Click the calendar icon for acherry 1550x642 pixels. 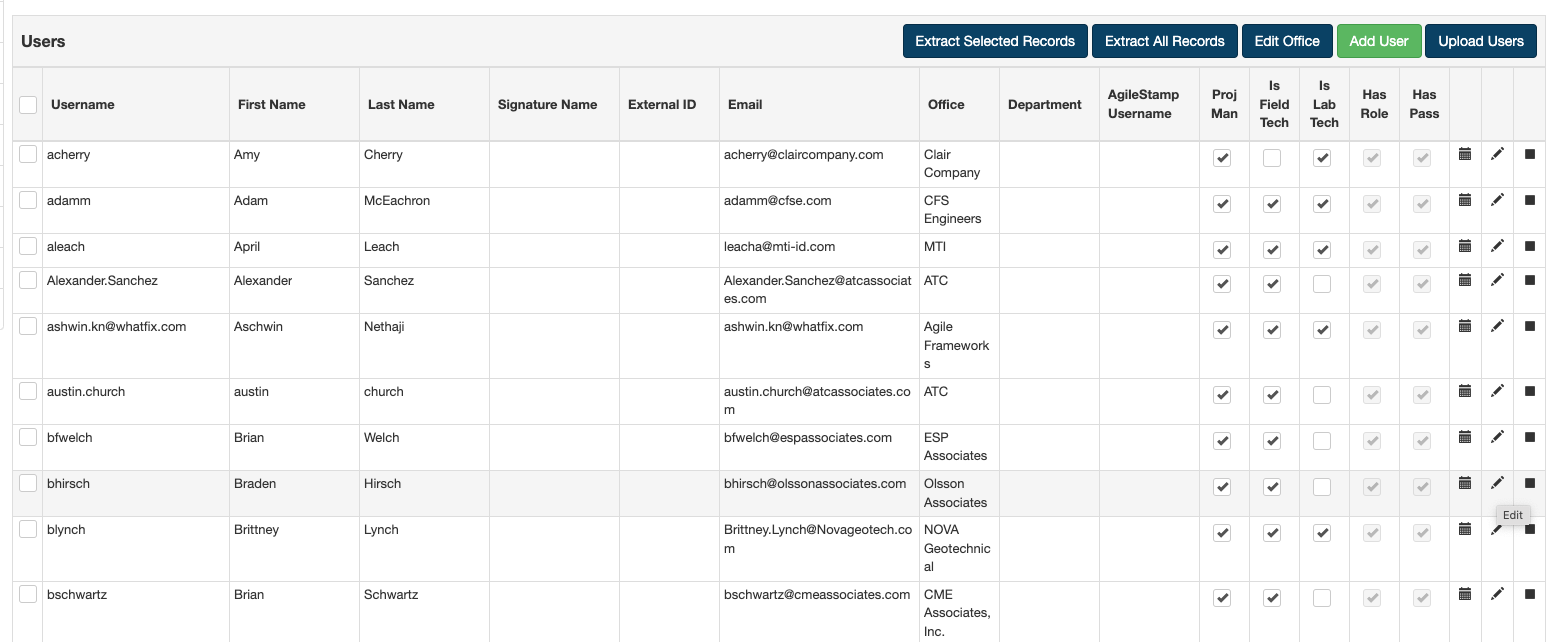click(1465, 154)
